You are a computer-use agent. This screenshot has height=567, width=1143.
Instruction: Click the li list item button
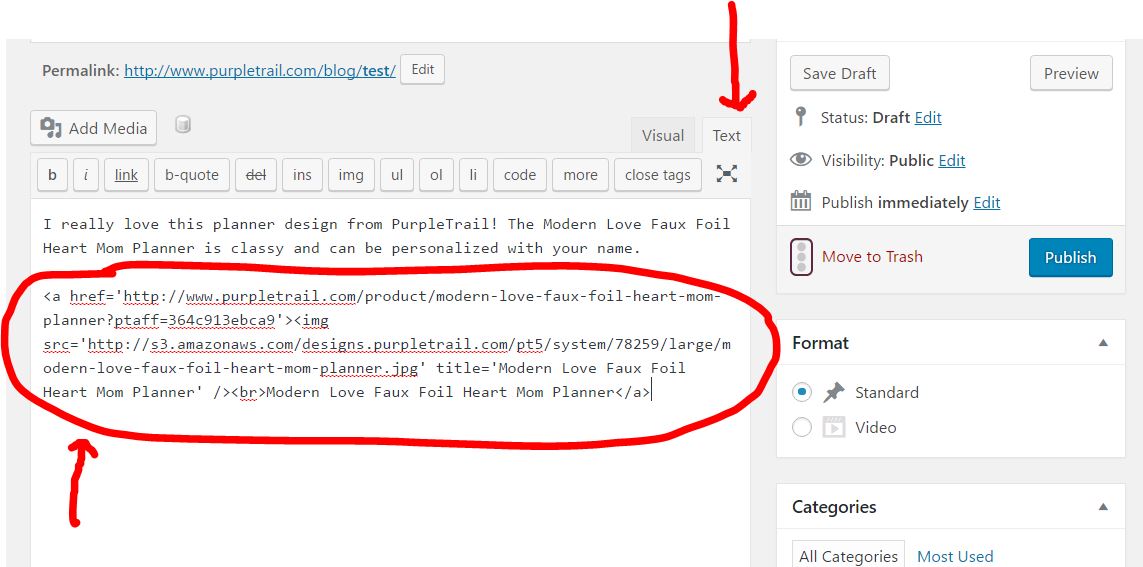[x=473, y=175]
